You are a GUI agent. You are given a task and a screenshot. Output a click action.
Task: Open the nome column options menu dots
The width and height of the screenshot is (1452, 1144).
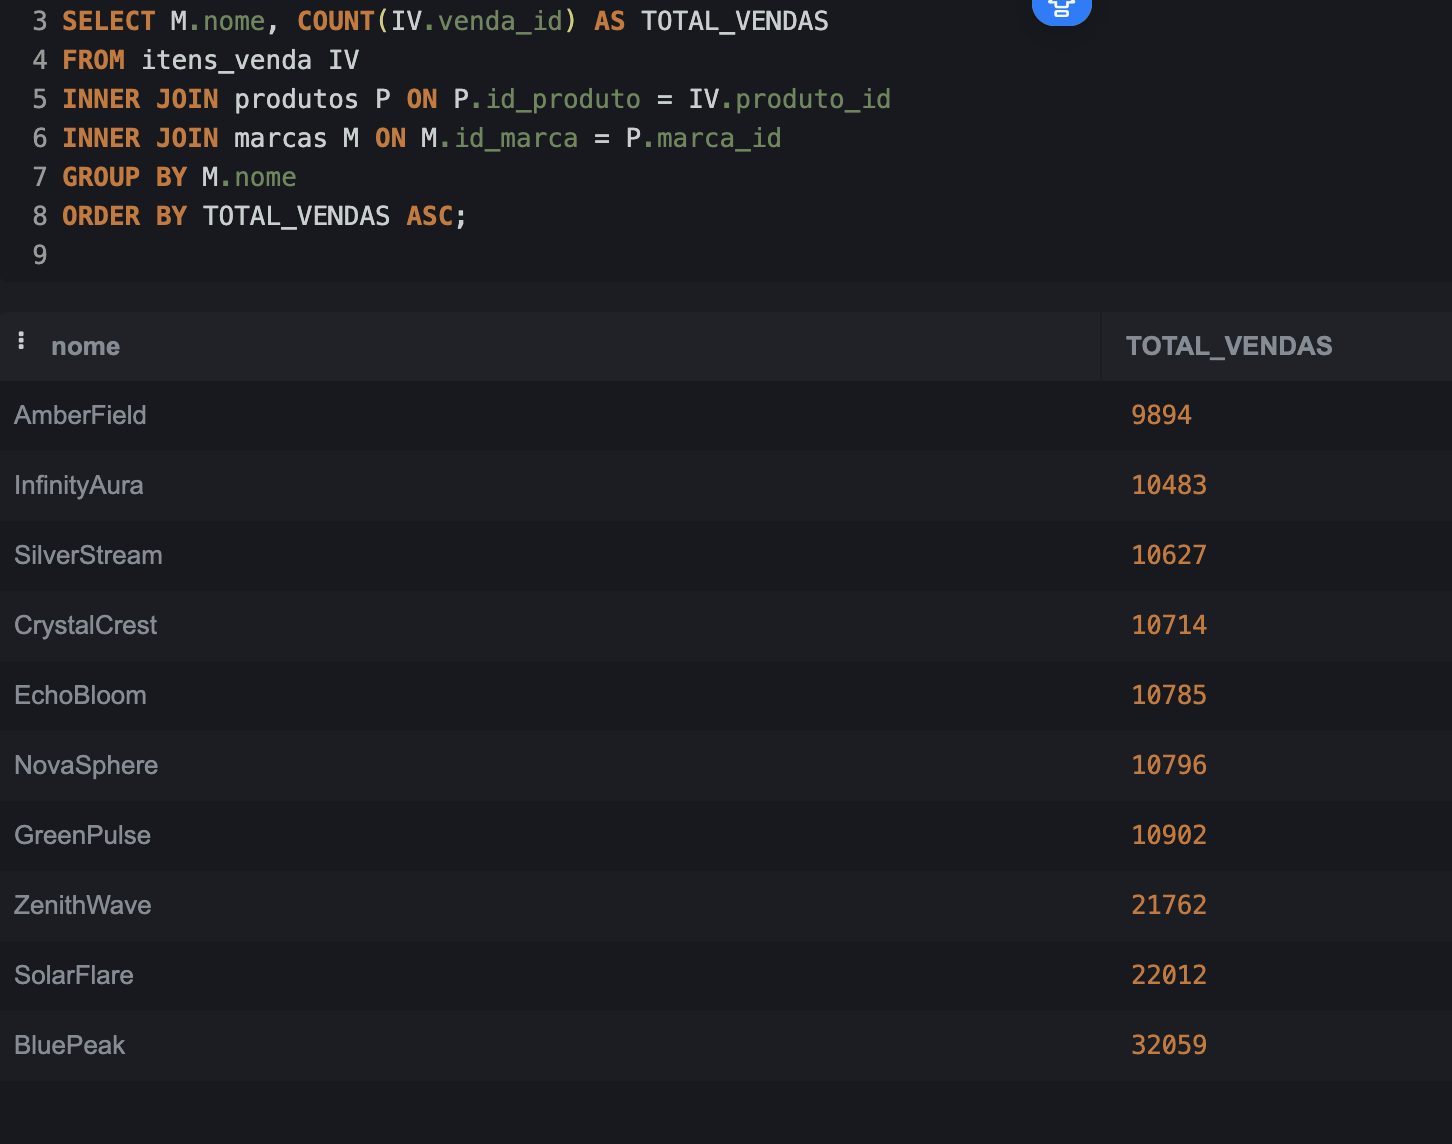pos(21,341)
